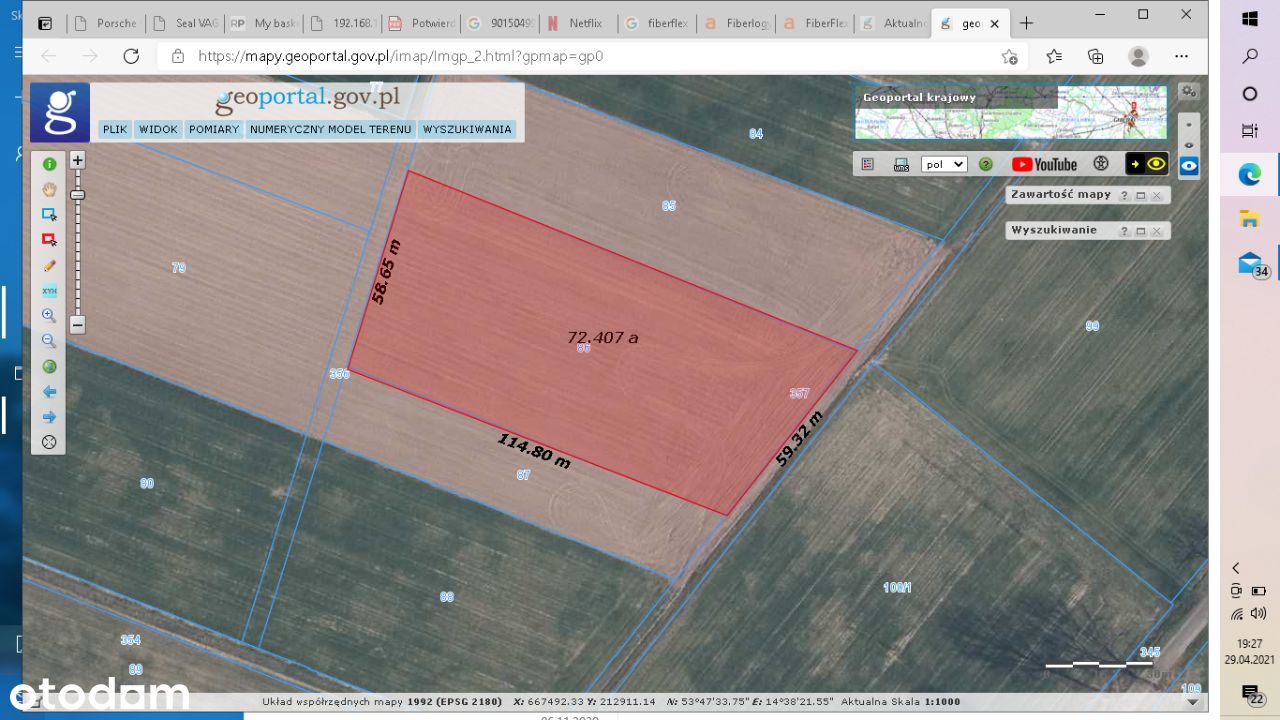Image resolution: width=1280 pixels, height=720 pixels.
Task: Click the 72.407 a area label
Action: click(x=602, y=338)
